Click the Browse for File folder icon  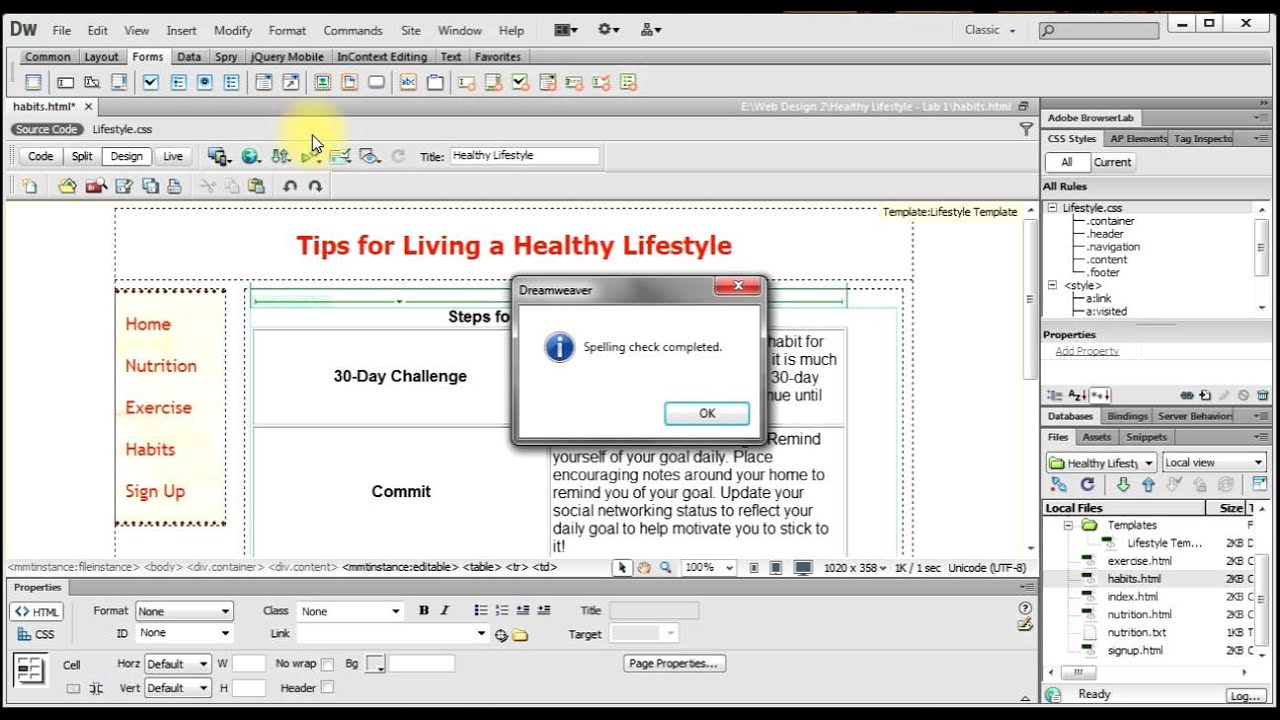(x=520, y=634)
